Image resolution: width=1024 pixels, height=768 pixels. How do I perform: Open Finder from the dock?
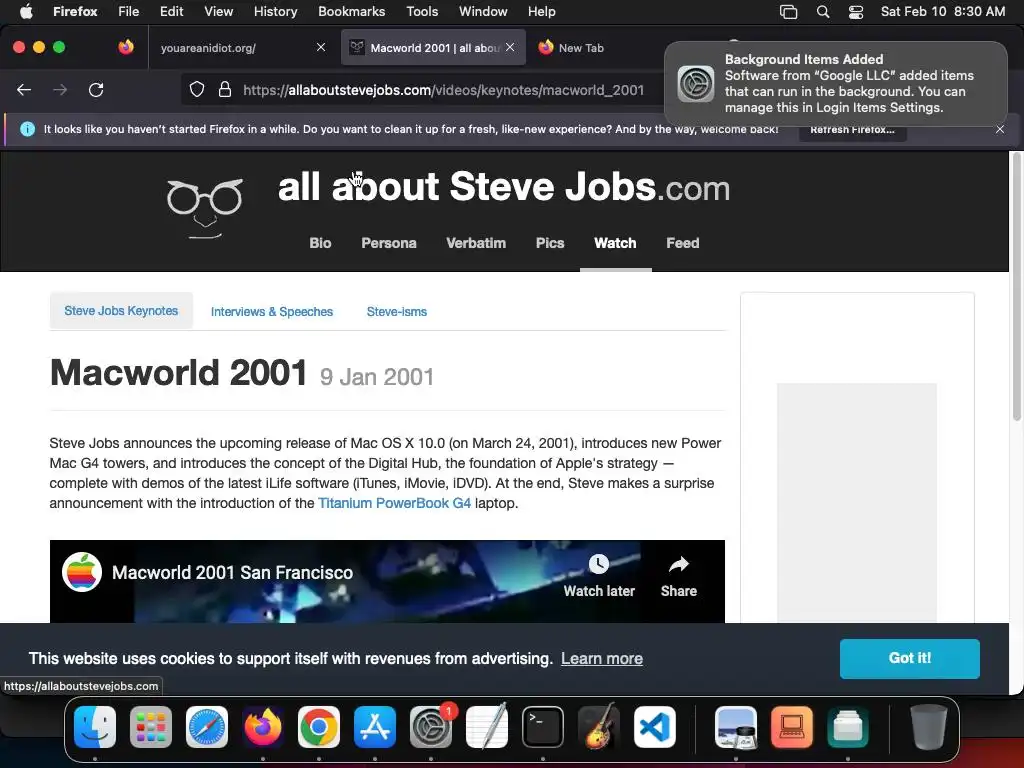[x=95, y=727]
